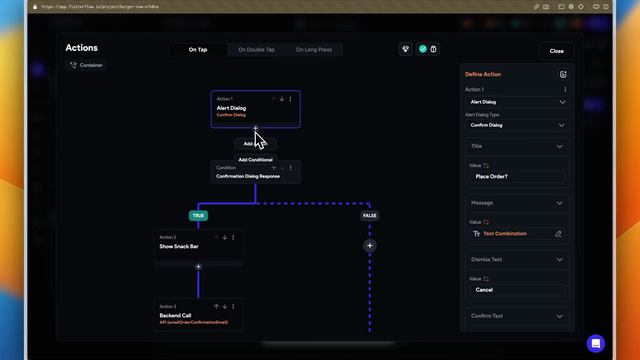
Task: Move Alert Dialog node down with arrow
Action: pos(282,99)
